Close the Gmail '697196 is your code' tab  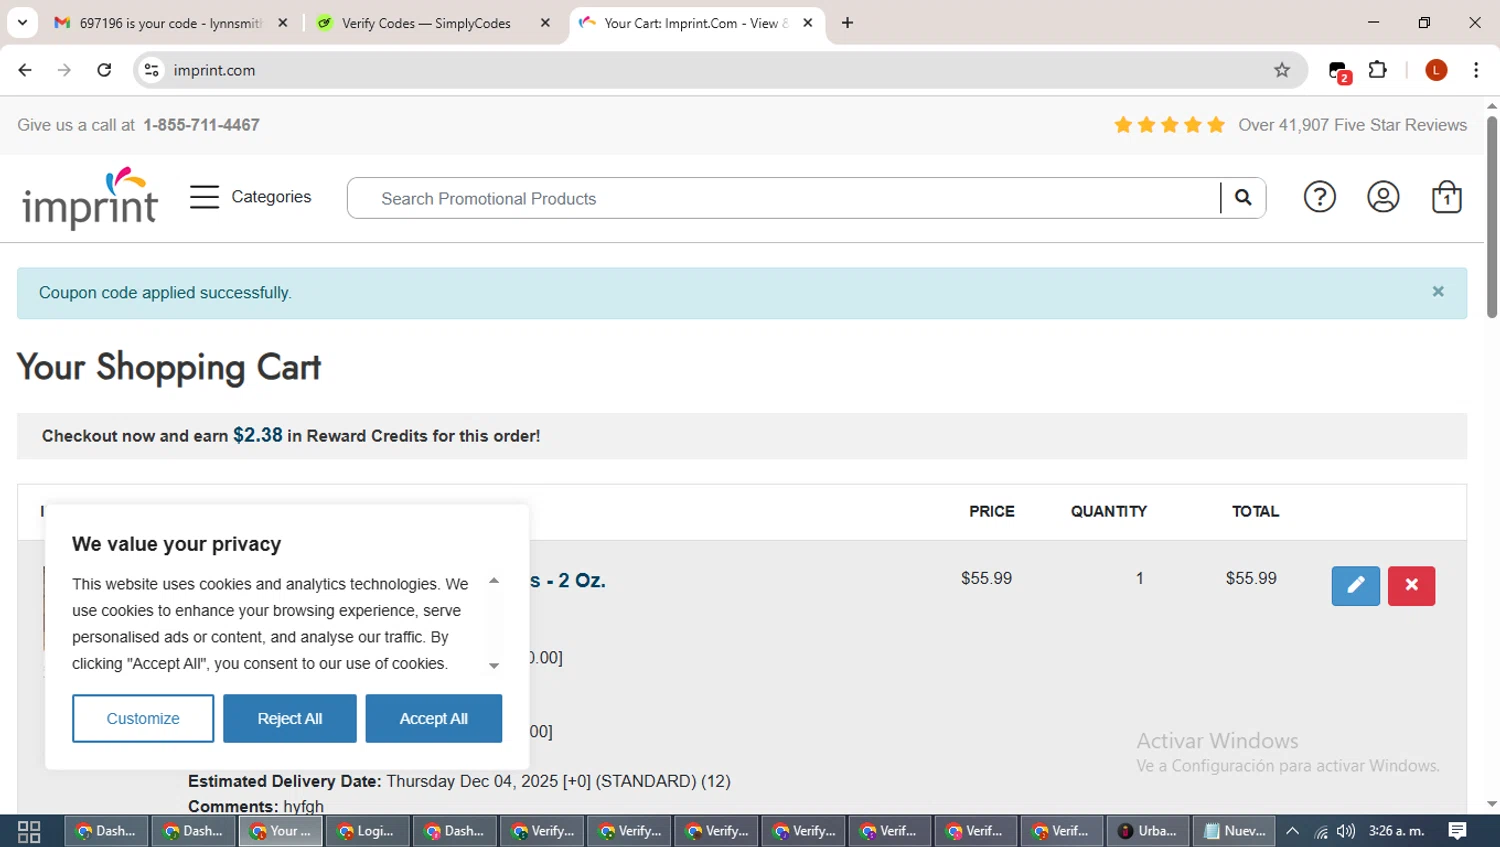[283, 23]
